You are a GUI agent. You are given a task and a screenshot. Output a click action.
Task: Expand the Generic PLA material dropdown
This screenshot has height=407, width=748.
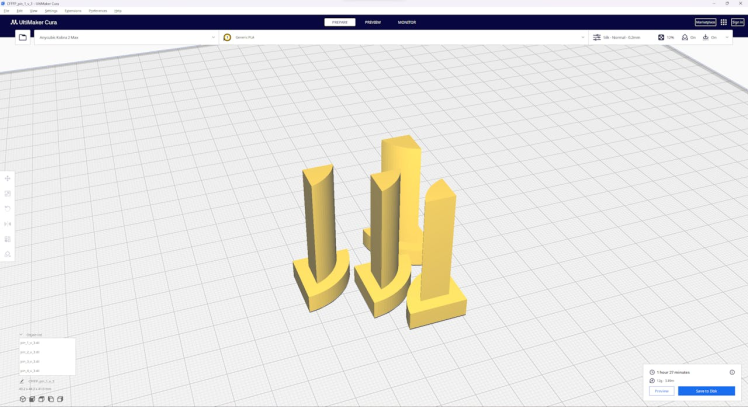coord(404,37)
